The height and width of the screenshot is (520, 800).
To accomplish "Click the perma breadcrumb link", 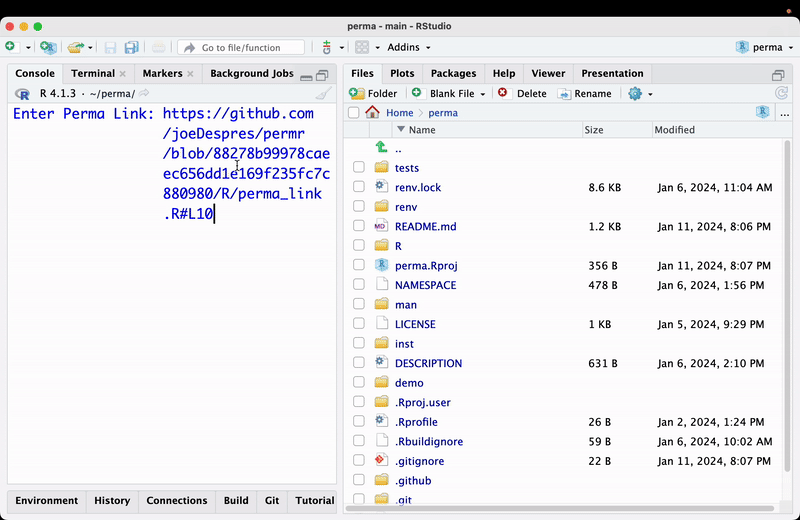I will coord(443,113).
